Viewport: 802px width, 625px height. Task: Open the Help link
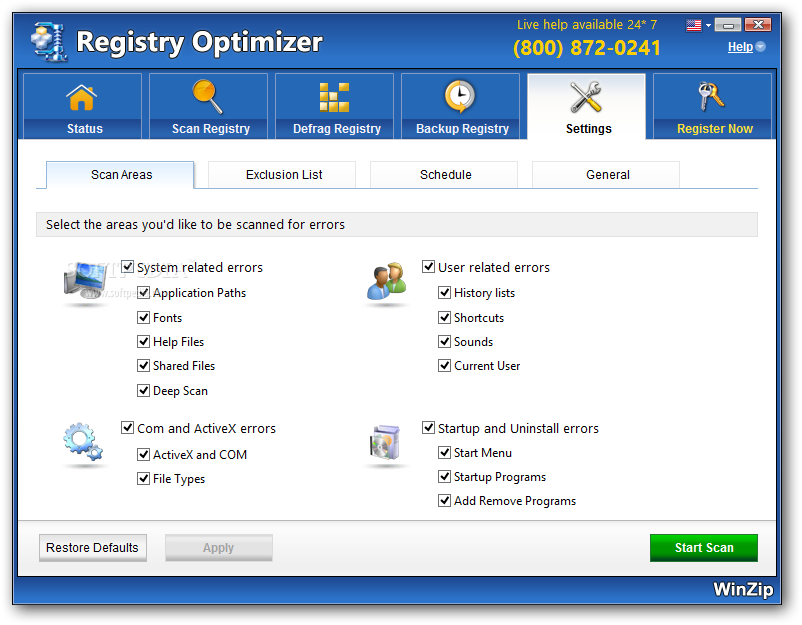click(x=740, y=47)
